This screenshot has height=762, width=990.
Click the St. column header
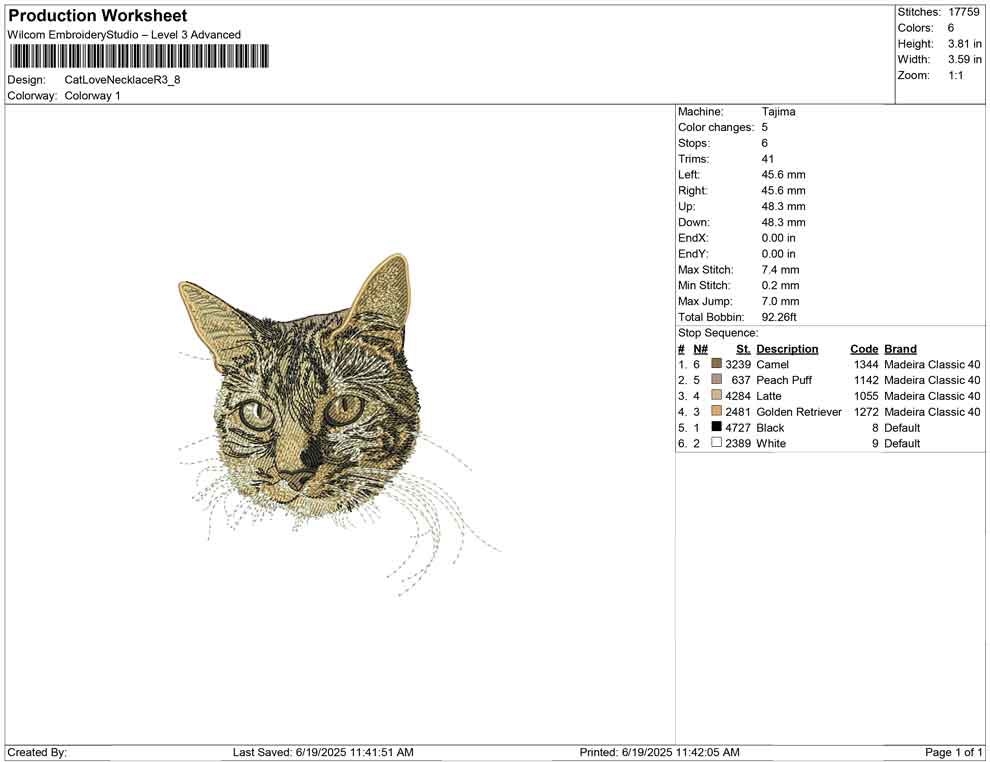tap(743, 349)
